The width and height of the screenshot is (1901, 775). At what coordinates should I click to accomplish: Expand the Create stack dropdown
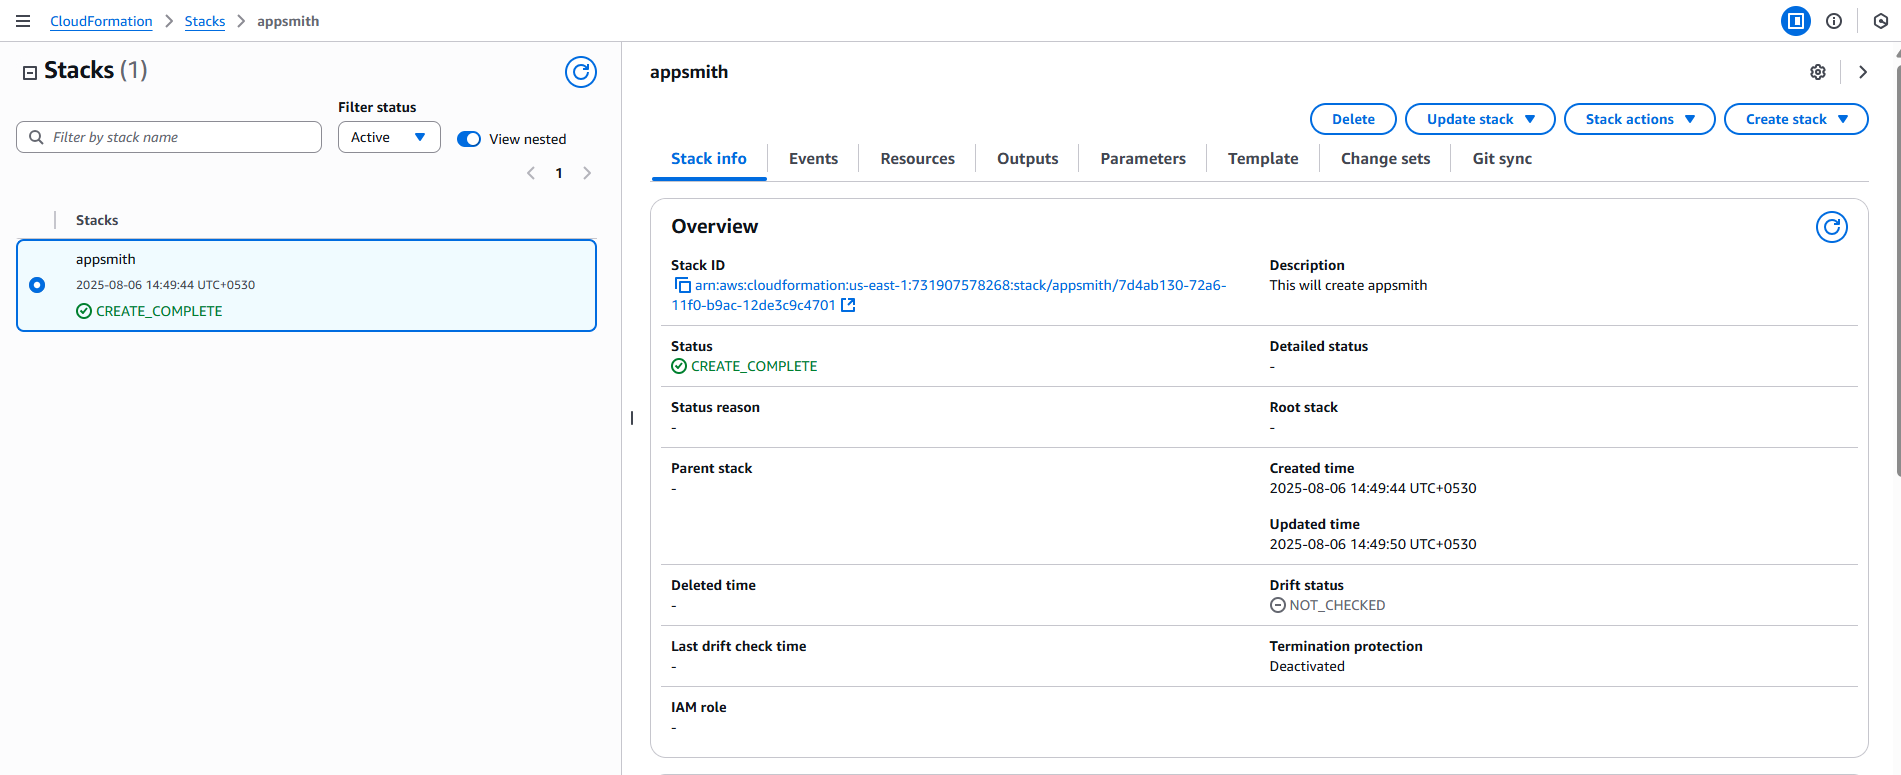coord(1796,119)
